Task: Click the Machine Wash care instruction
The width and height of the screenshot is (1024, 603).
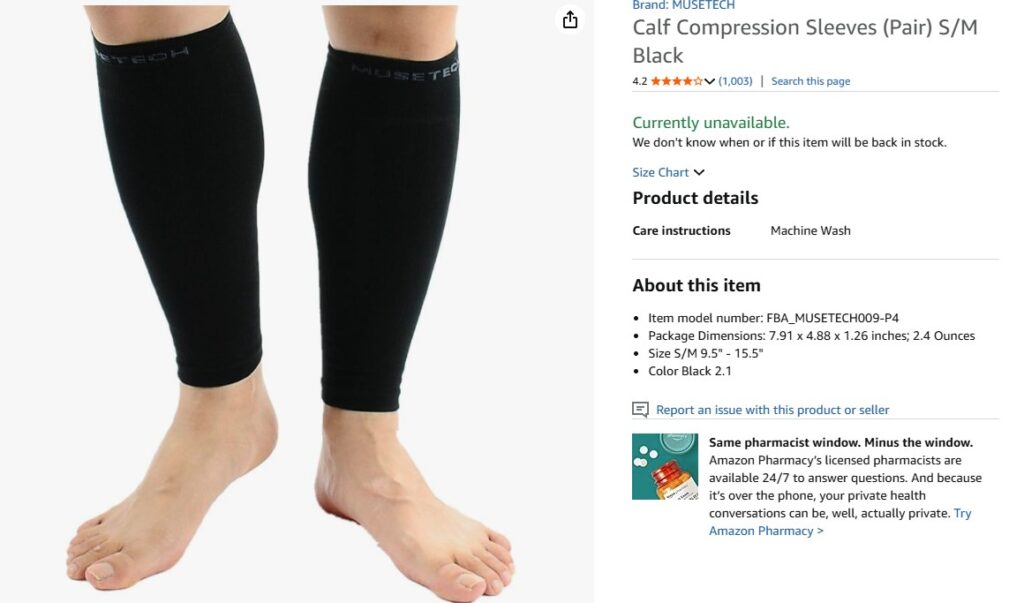Action: 810,231
